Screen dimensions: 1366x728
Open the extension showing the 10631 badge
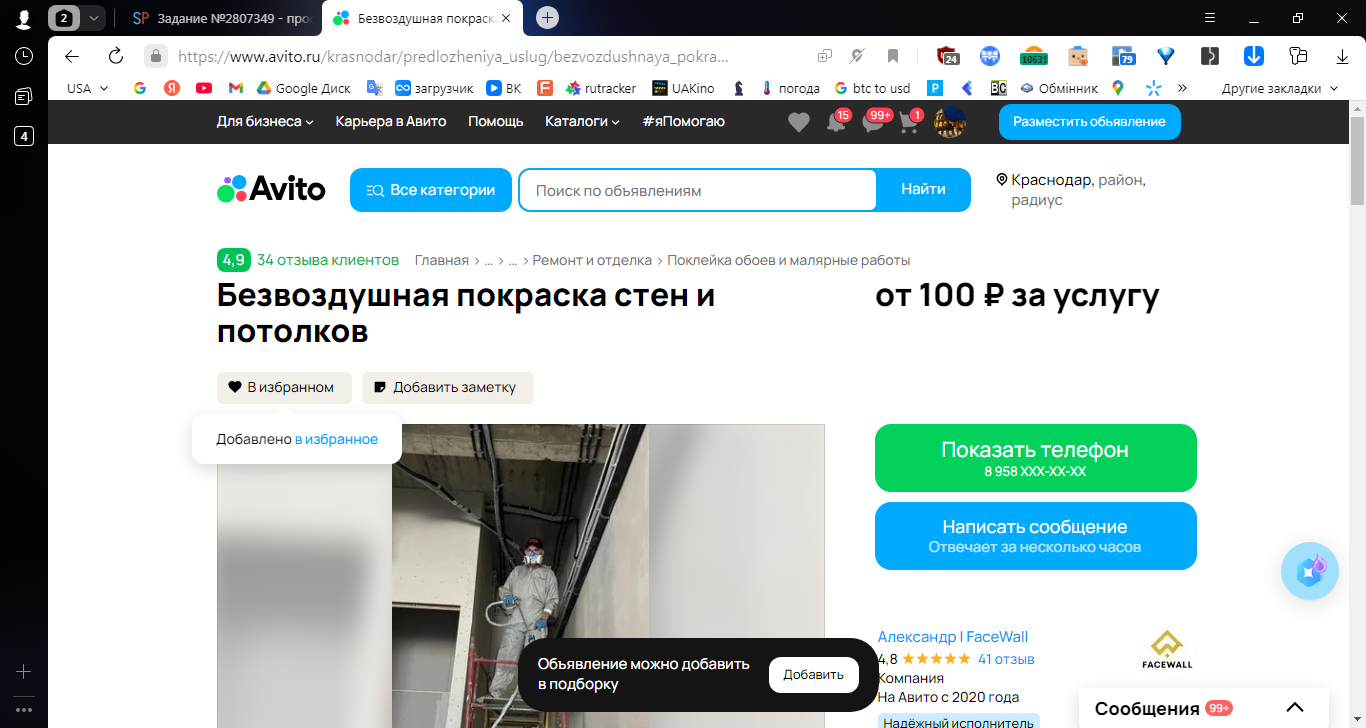click(1033, 56)
